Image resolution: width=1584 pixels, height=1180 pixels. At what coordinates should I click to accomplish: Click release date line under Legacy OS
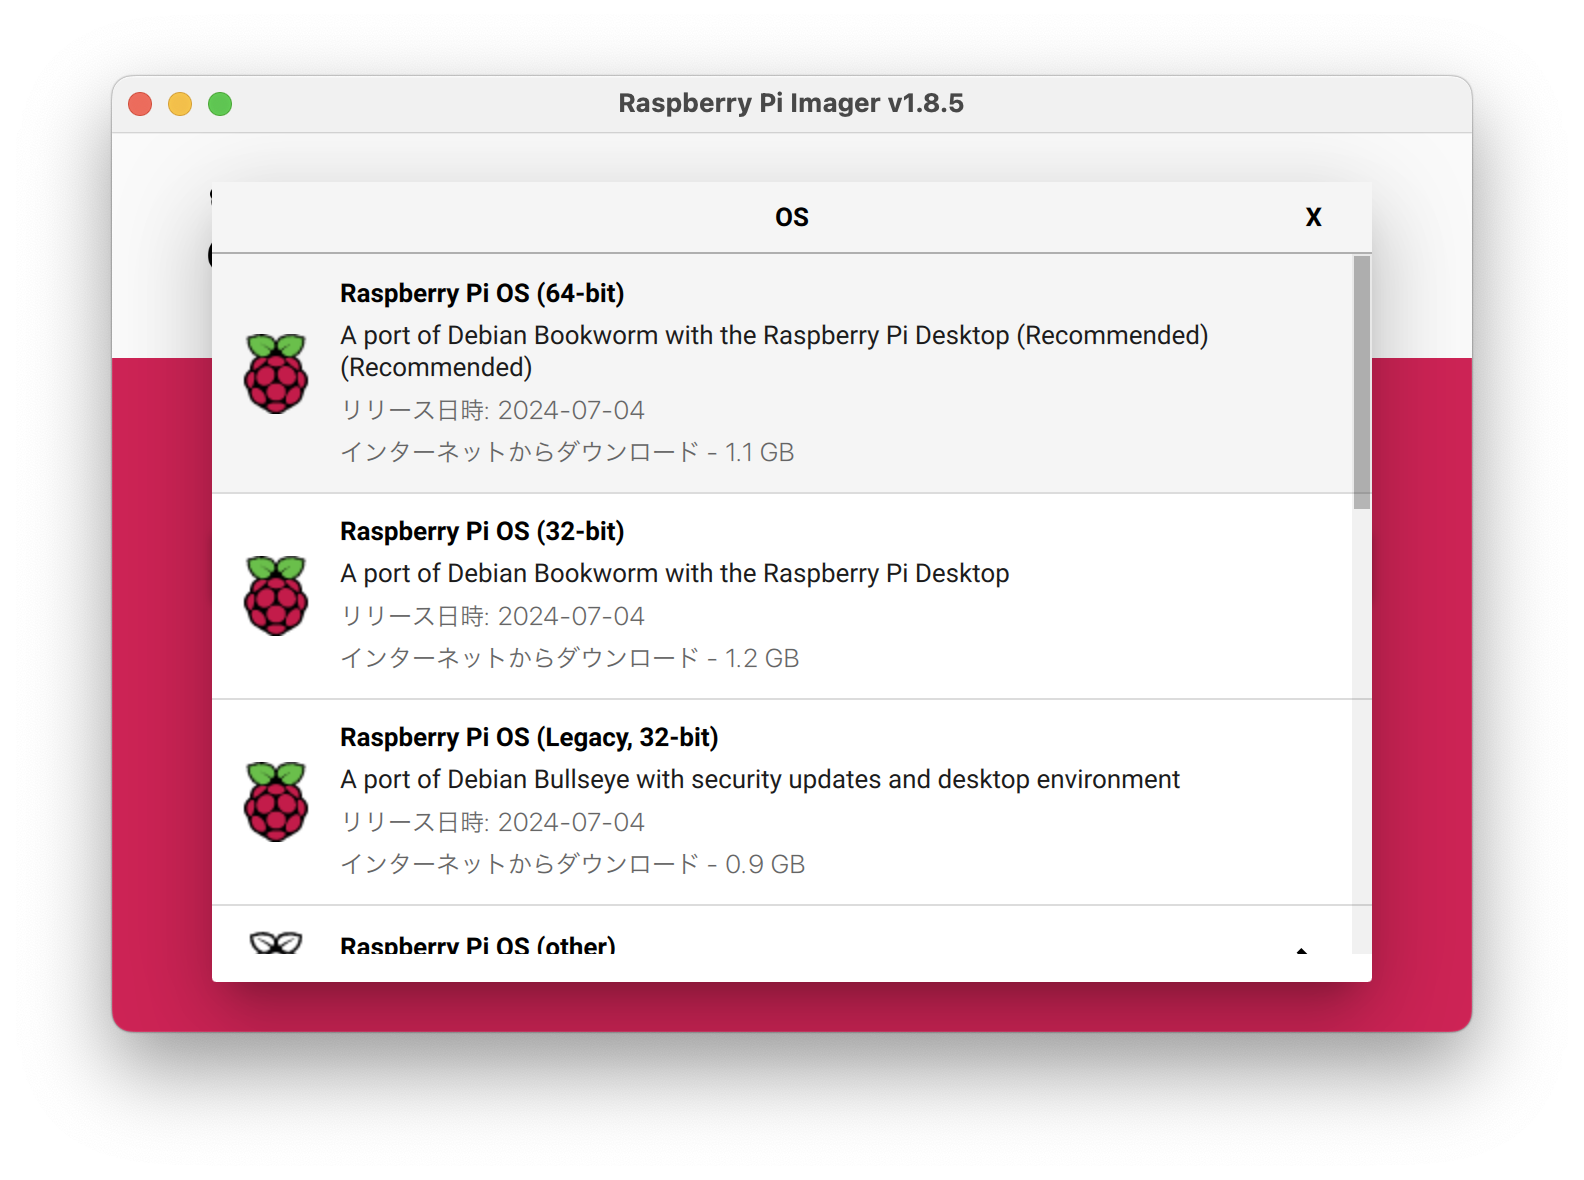coord(493,822)
